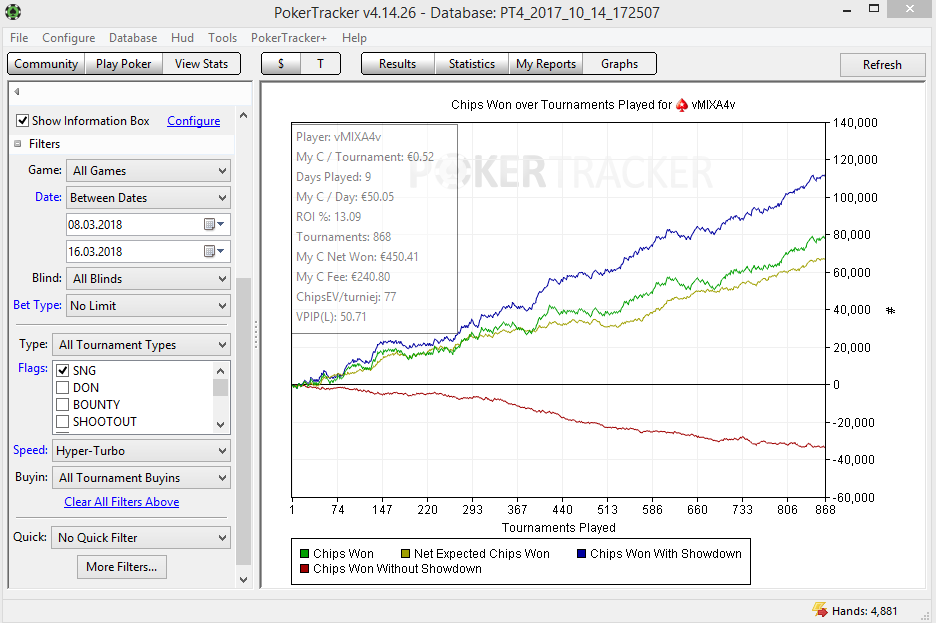Open the Blind dropdown All Blinds
936x623 pixels.
(148, 279)
